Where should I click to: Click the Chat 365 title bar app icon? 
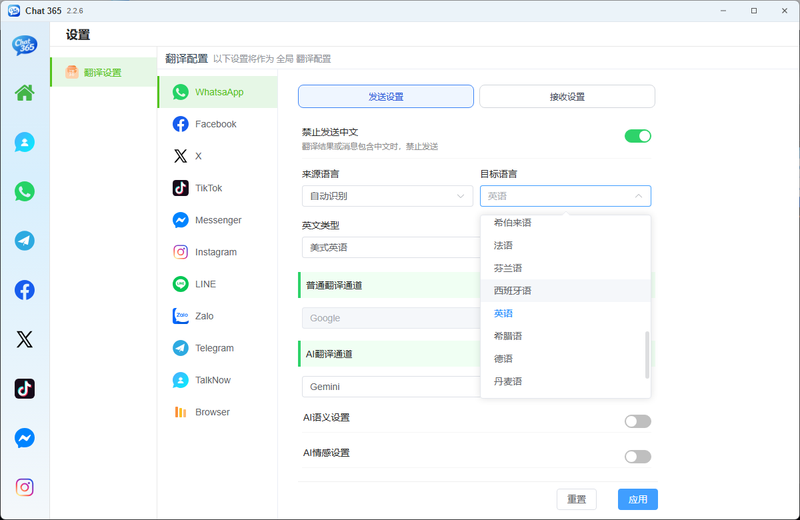coord(14,11)
